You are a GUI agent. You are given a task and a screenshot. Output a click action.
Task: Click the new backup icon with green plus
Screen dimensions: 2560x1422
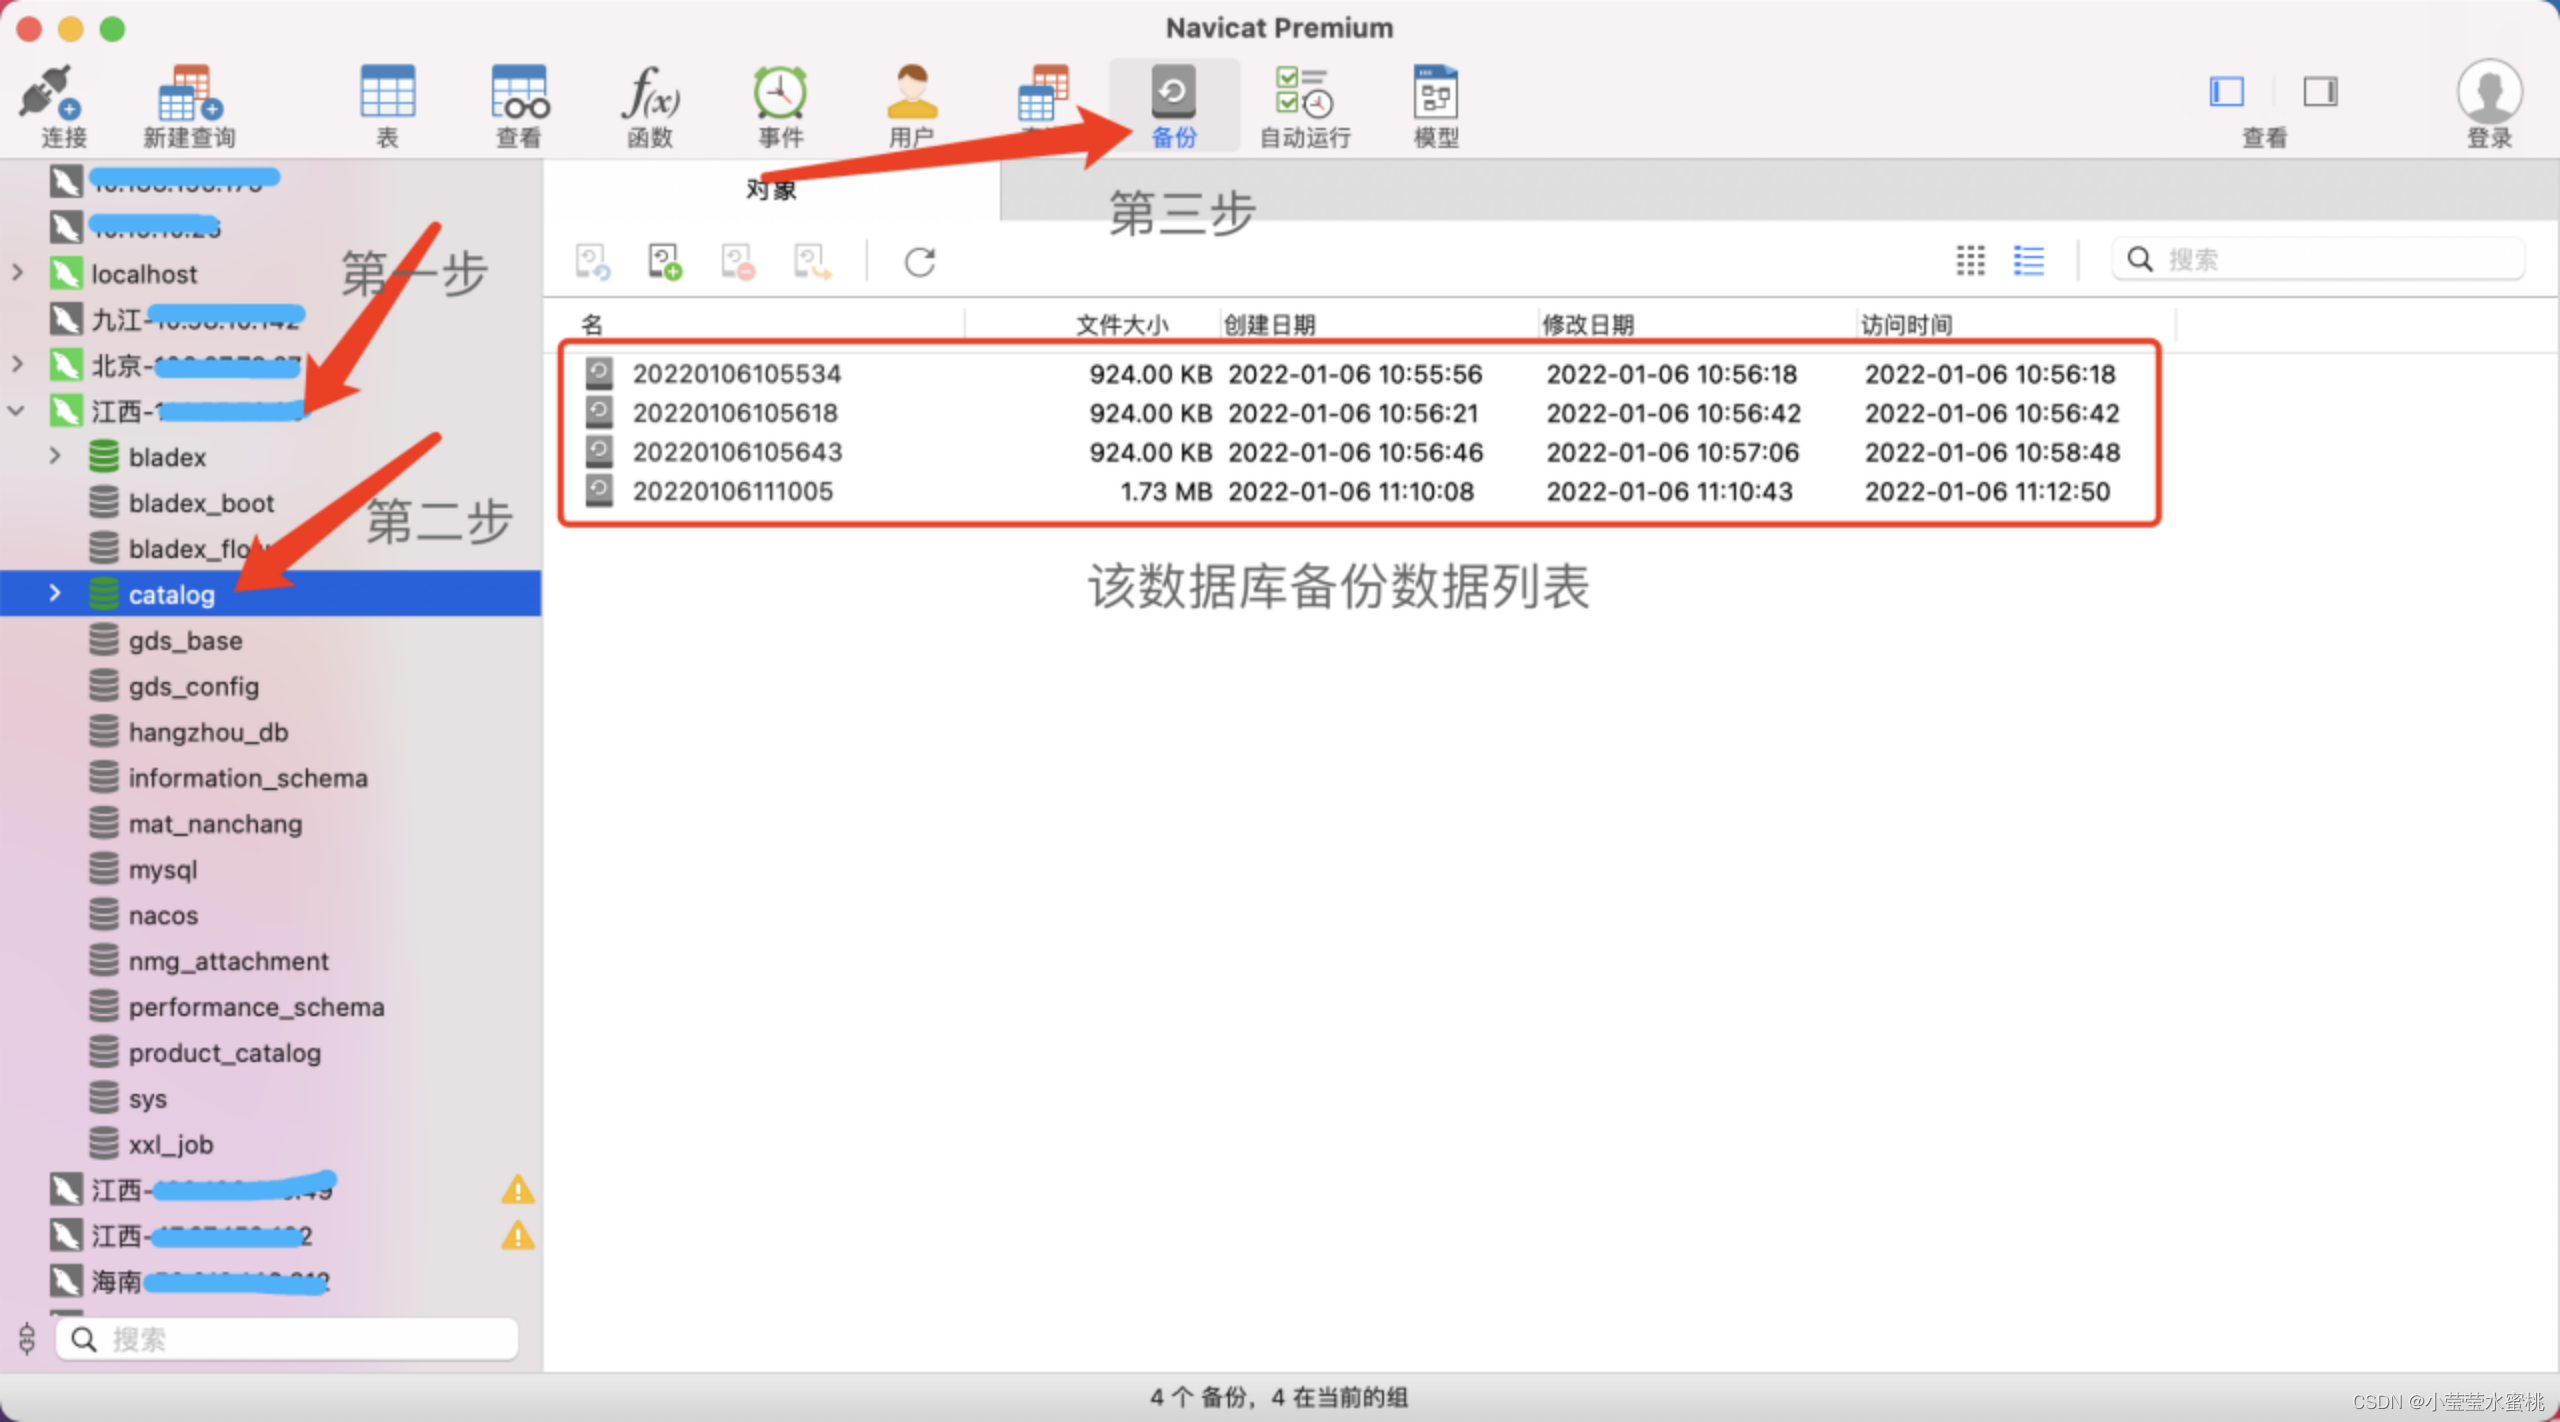(664, 262)
